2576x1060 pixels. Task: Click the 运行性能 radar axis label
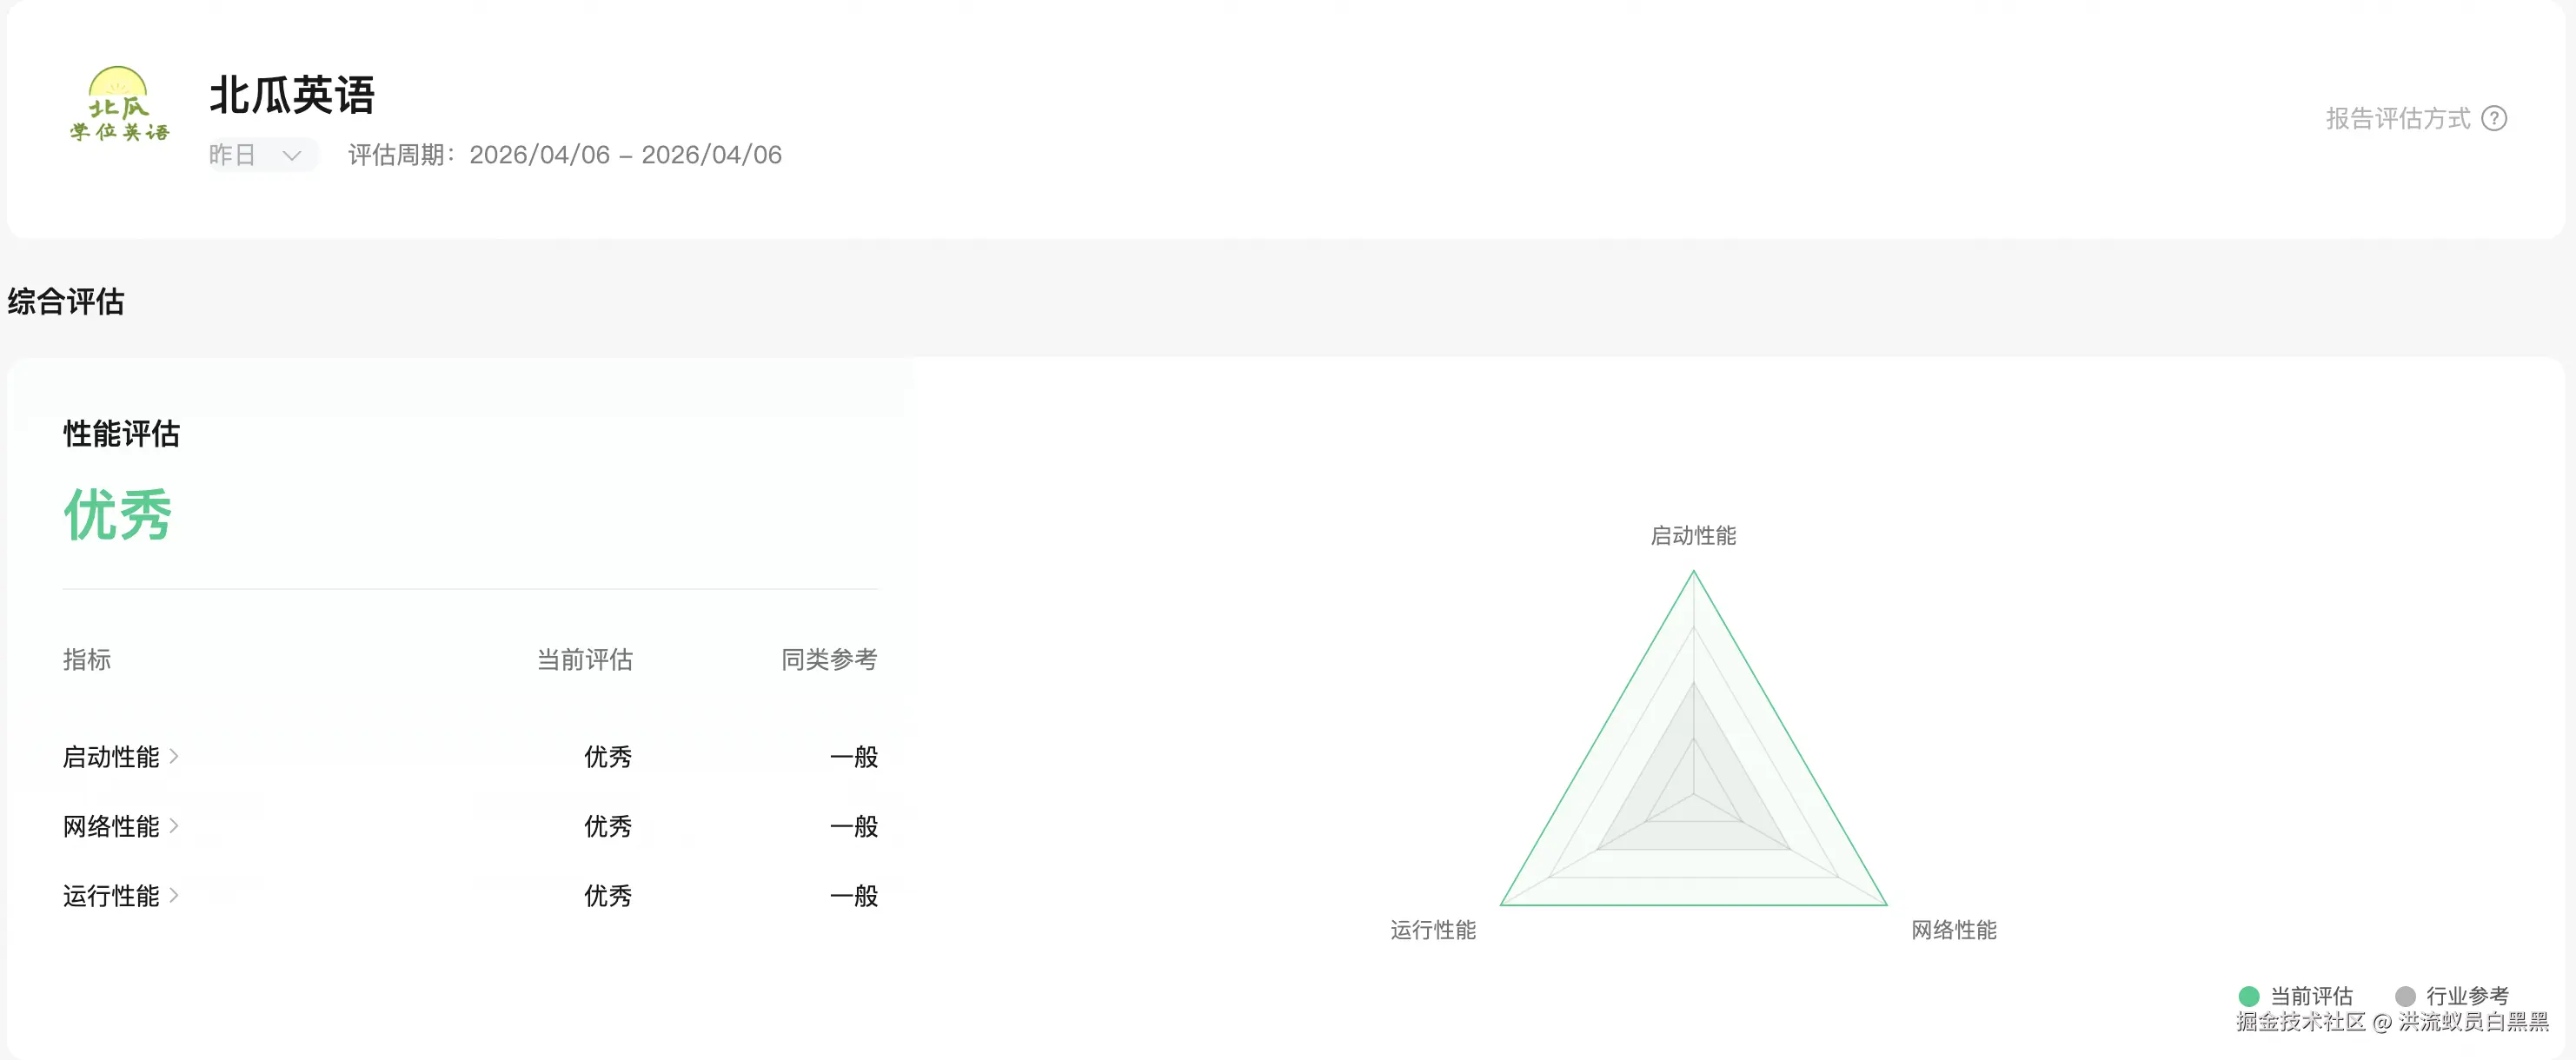(x=1432, y=930)
